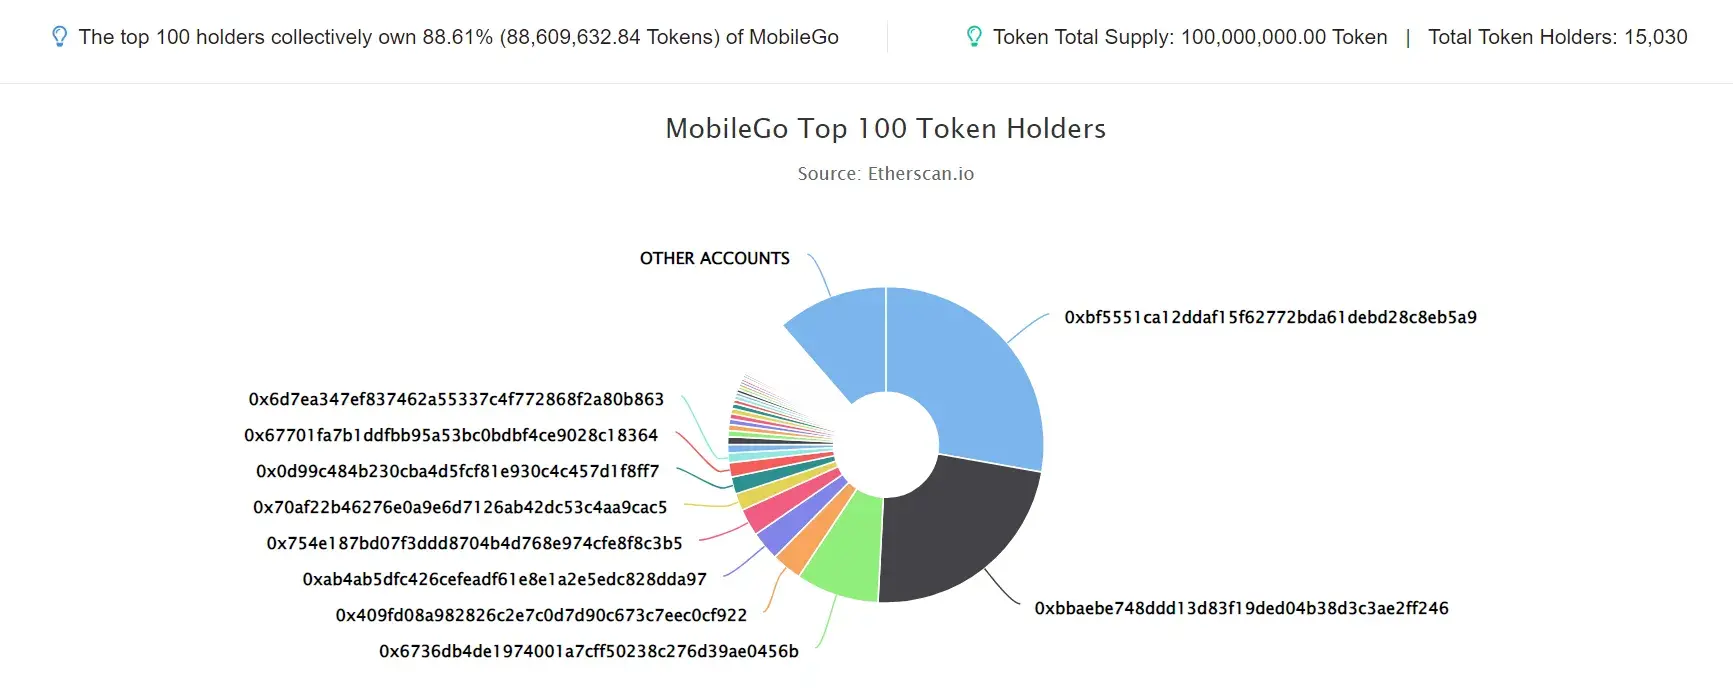Image resolution: width=1733 pixels, height=690 pixels.
Task: Click address label 0x6736db4de1974001a7cff50238c276d39ae0456b
Action: (x=588, y=651)
